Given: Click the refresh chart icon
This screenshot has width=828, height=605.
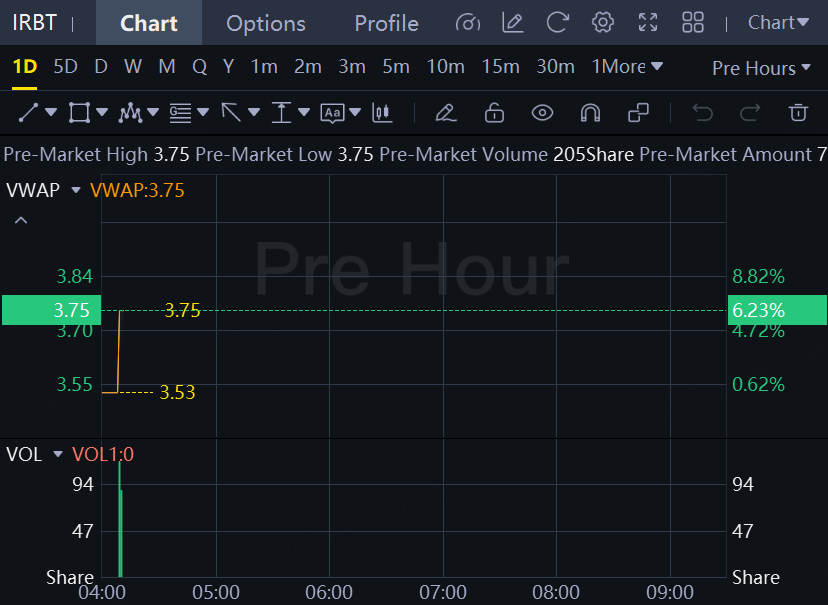Looking at the screenshot, I should pos(558,23).
